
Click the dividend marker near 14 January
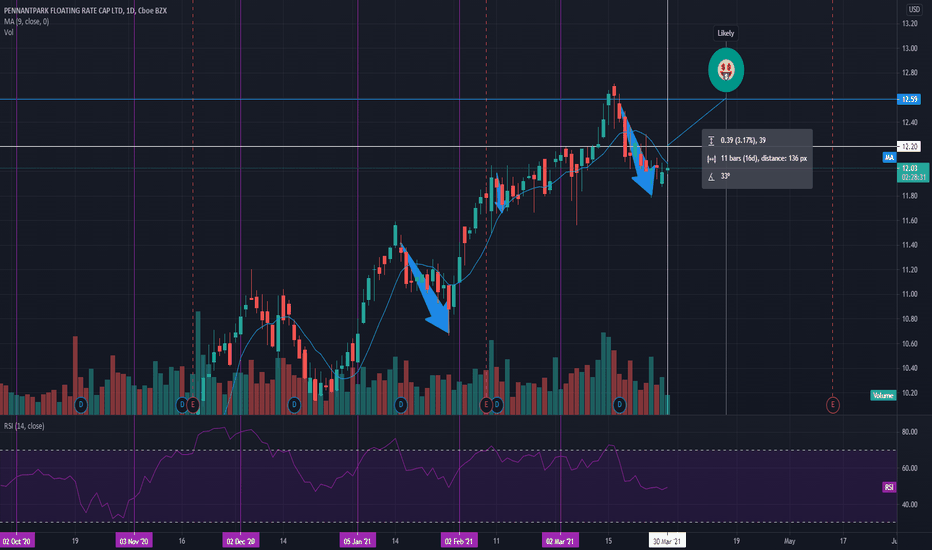[401, 405]
